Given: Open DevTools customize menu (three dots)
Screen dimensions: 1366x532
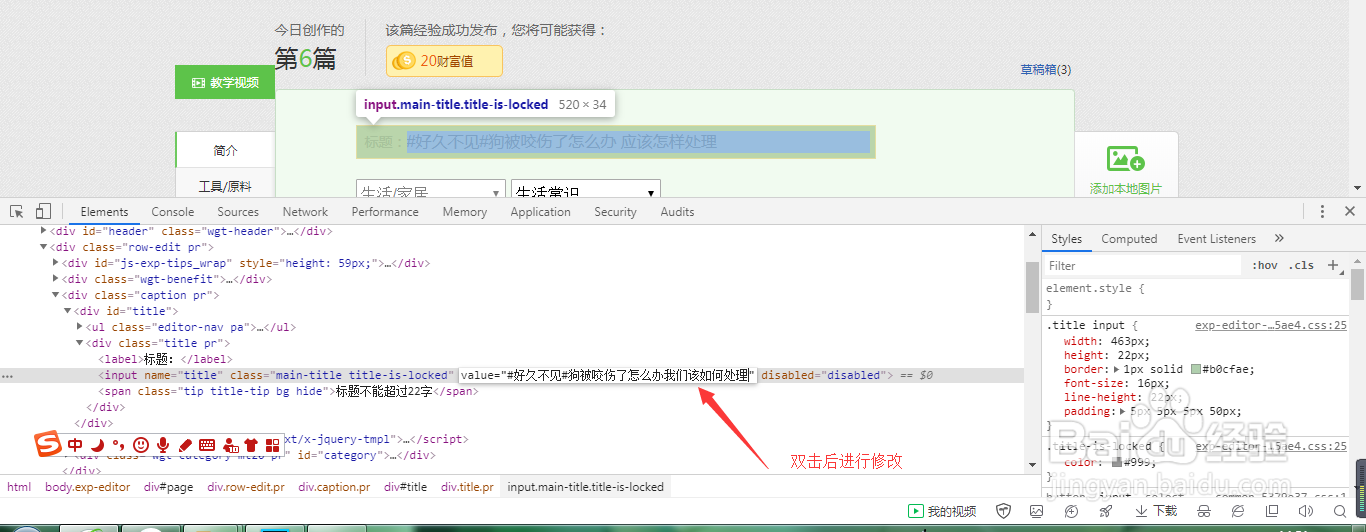Looking at the screenshot, I should [1322, 211].
